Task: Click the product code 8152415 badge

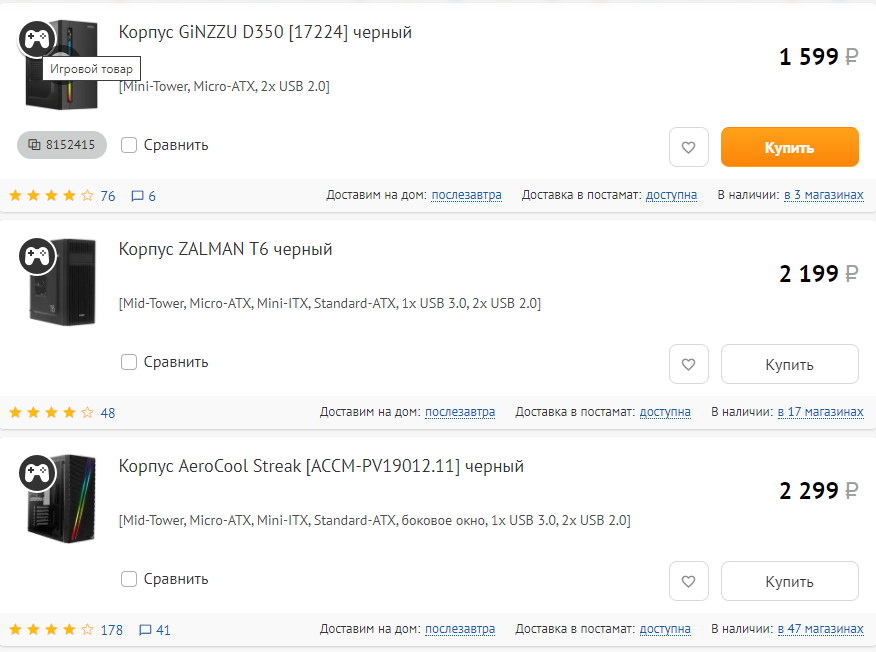Action: click(62, 145)
